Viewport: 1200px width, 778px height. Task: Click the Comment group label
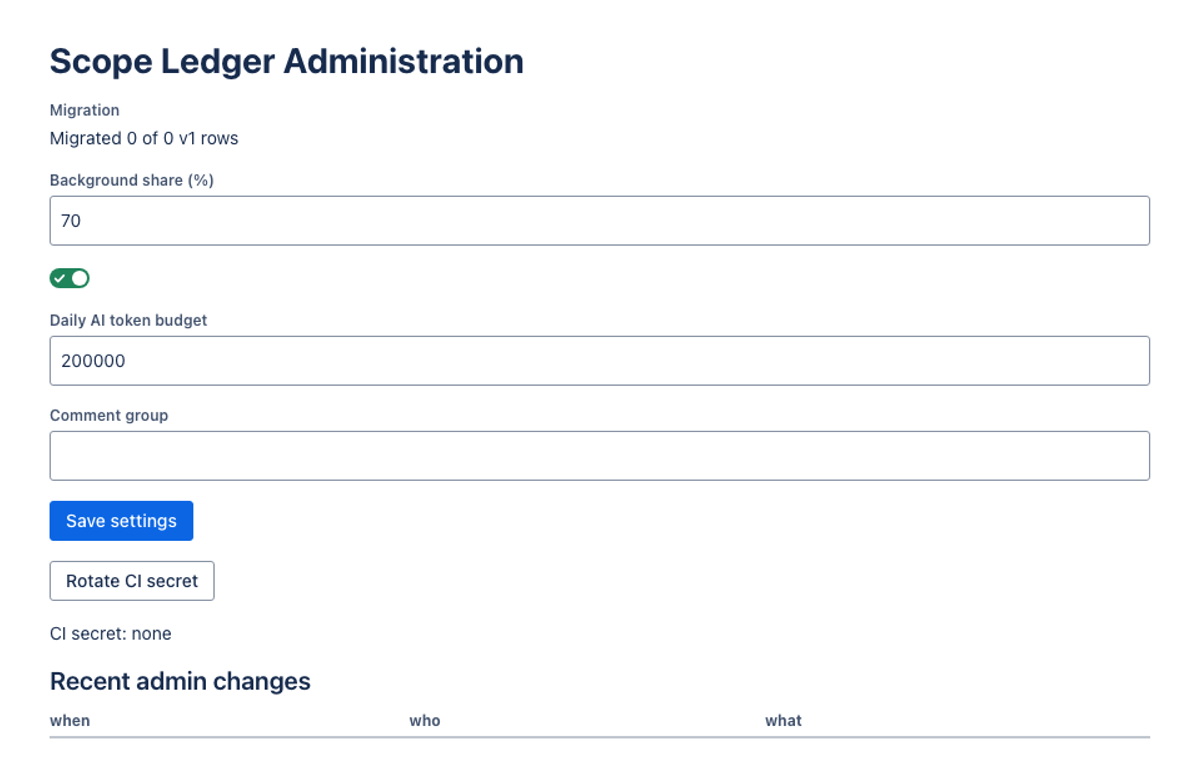click(109, 415)
